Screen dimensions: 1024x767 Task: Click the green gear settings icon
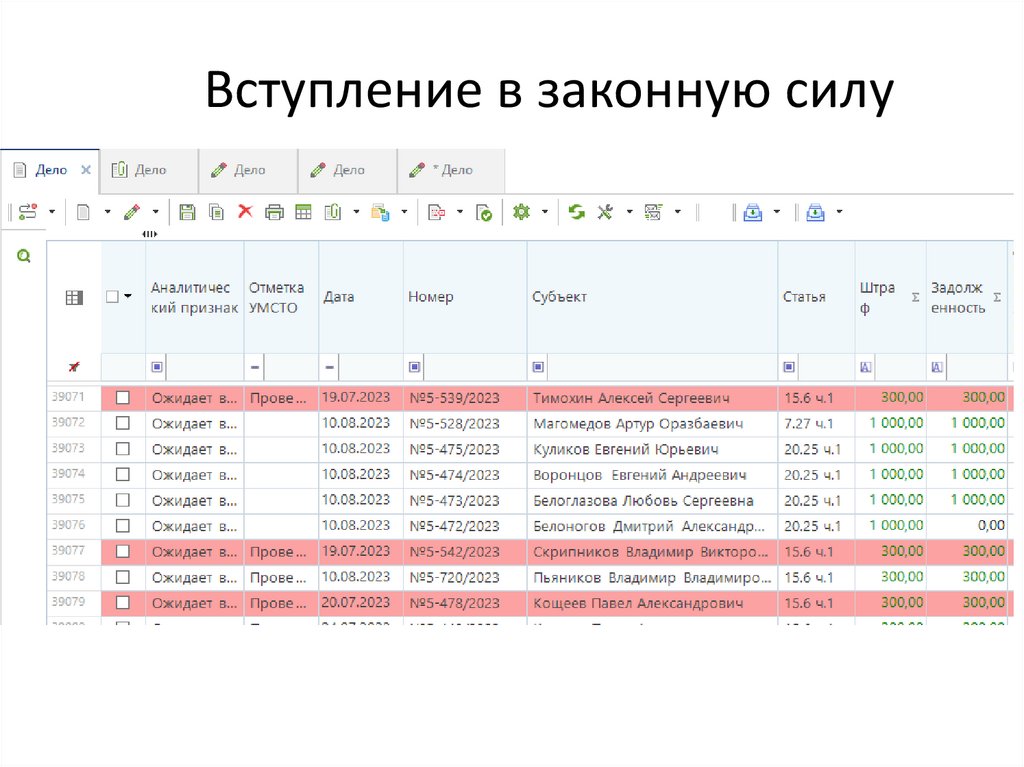click(x=521, y=212)
